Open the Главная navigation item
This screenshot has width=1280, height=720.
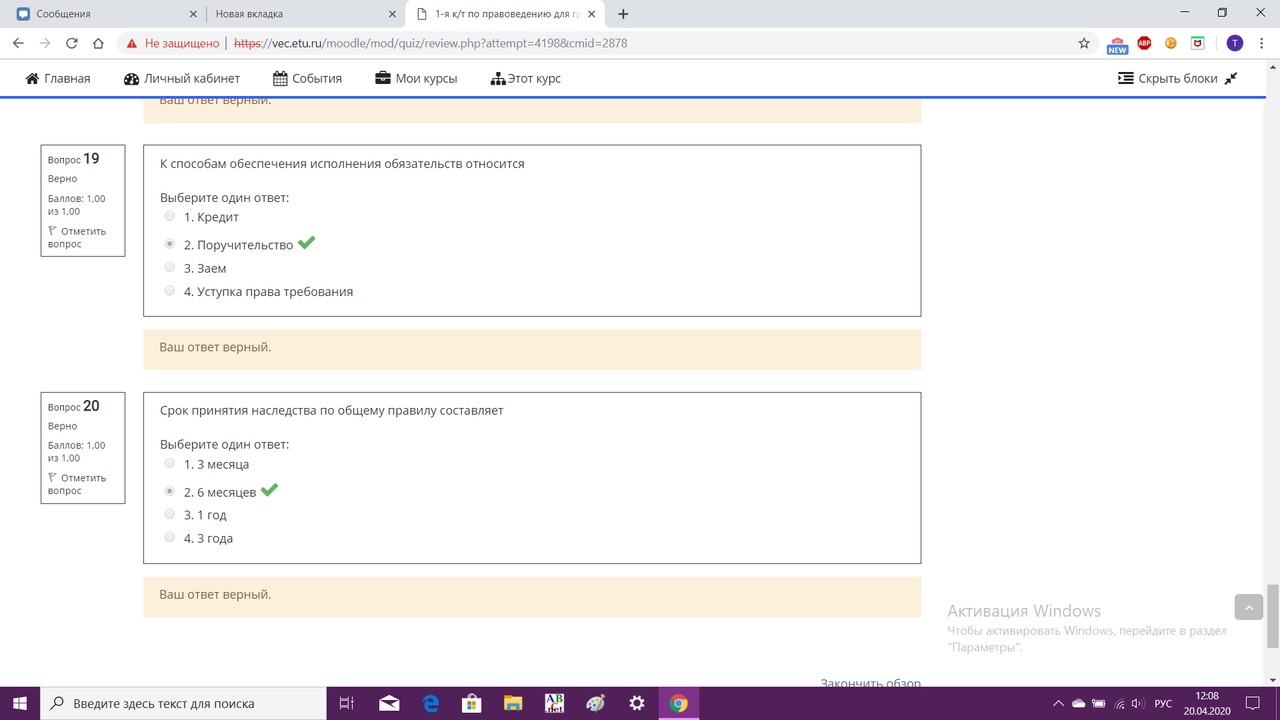pyautogui.click(x=58, y=78)
